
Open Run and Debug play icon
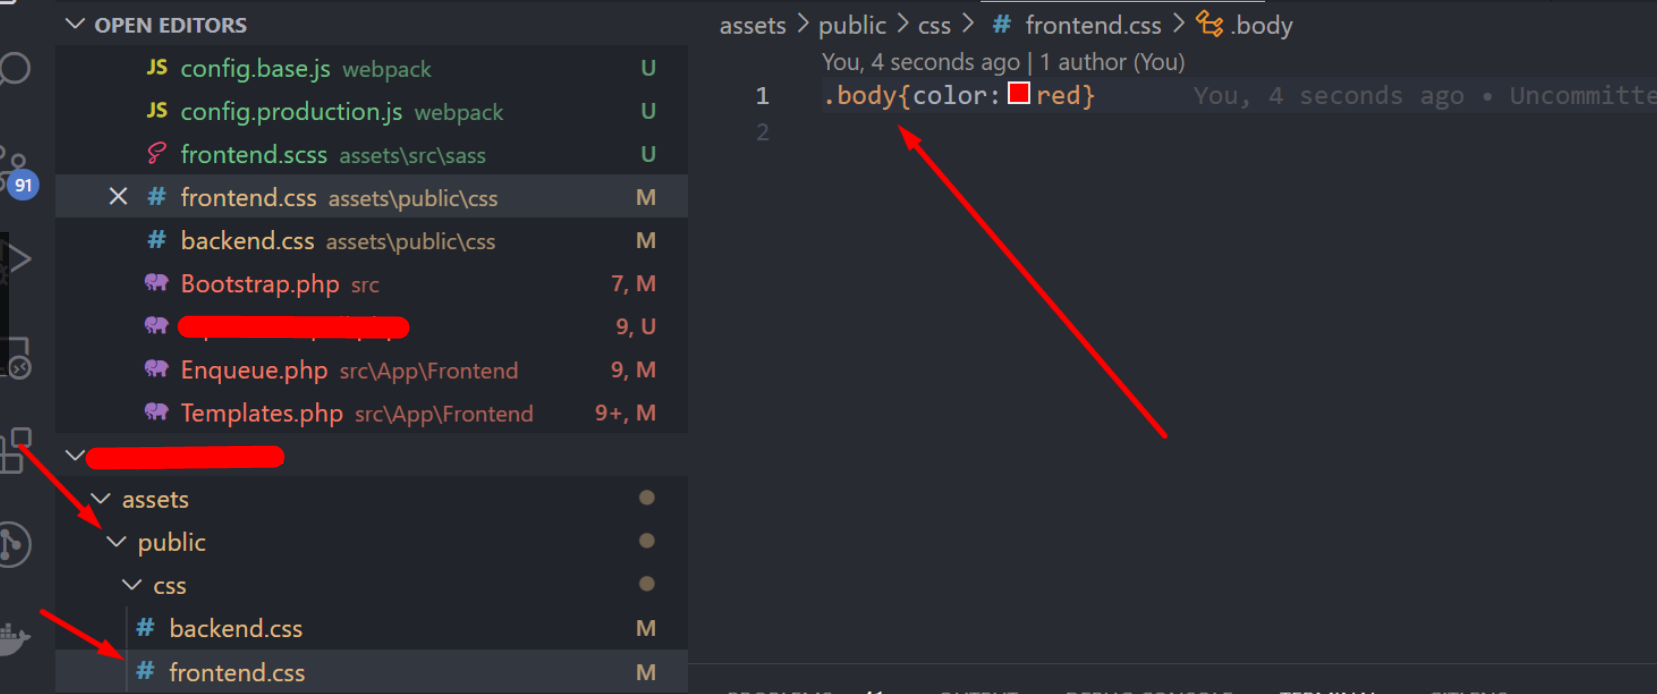pyautogui.click(x=17, y=259)
